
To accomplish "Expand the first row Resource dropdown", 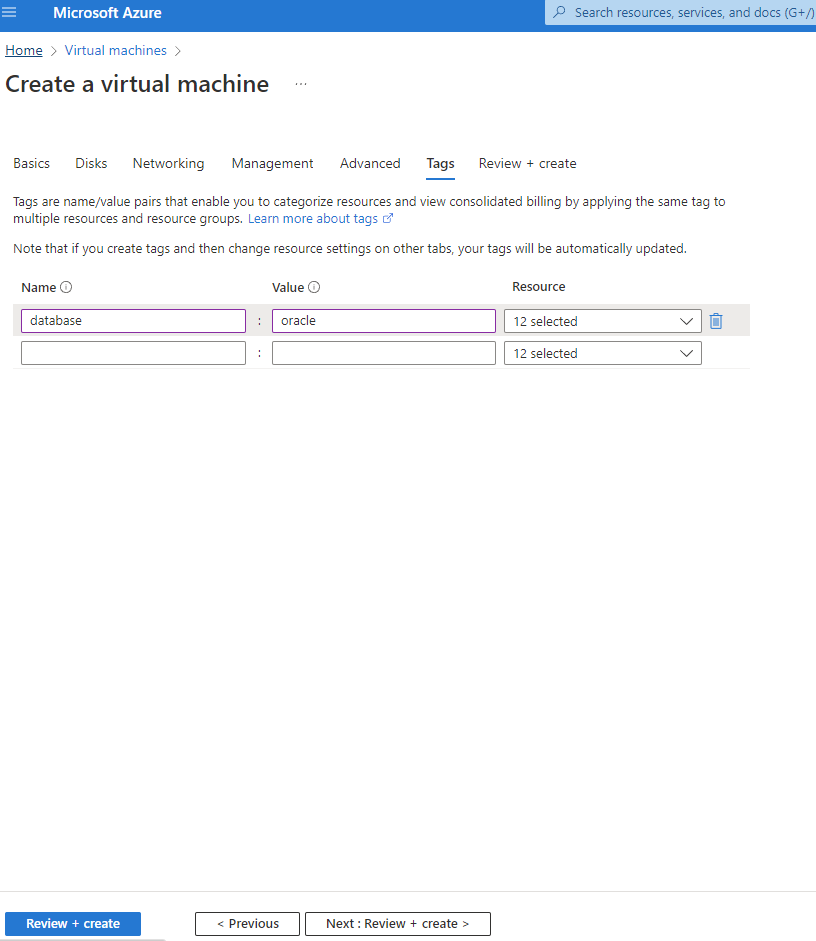I will coord(602,321).
